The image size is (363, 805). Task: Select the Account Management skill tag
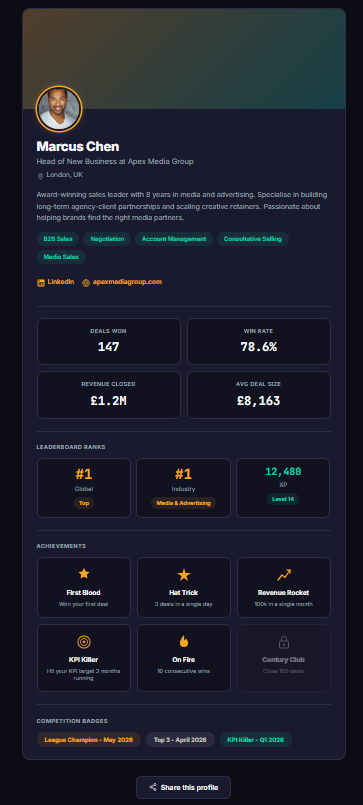tap(174, 239)
